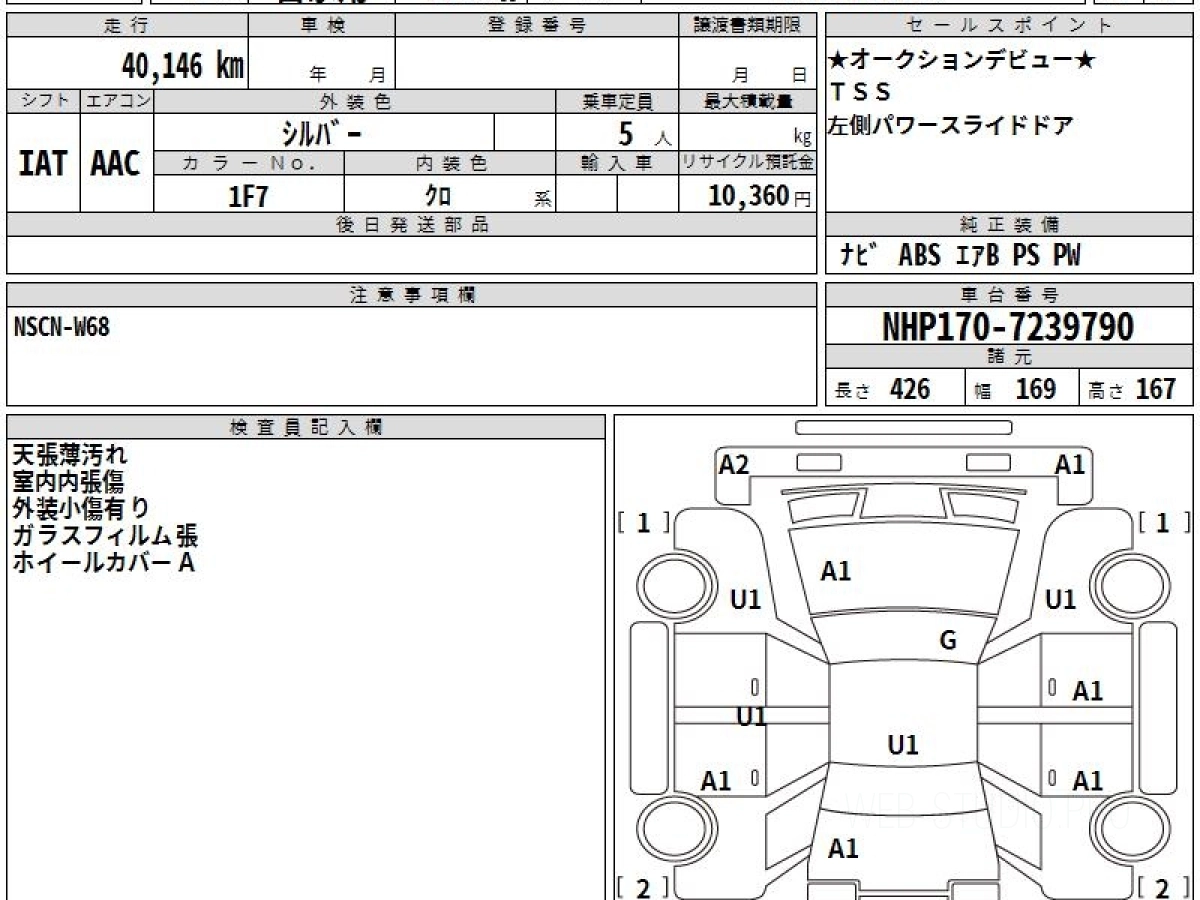
Task: Click the 諸元 specifications header
Action: (1010, 357)
